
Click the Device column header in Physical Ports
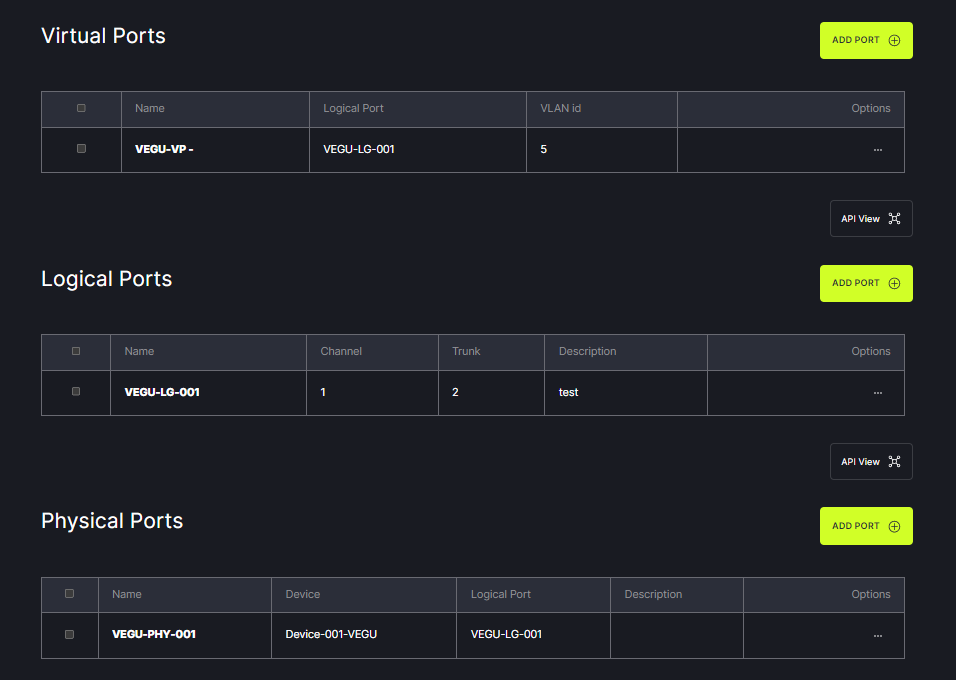pyautogui.click(x=303, y=594)
